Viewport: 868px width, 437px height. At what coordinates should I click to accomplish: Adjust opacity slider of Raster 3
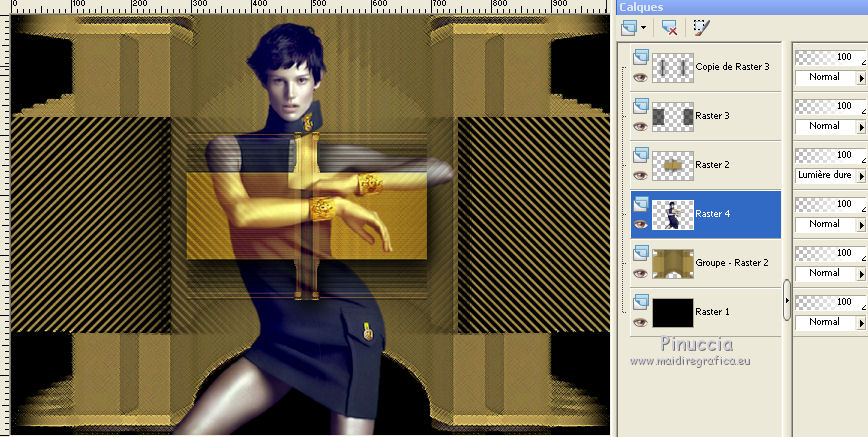831,106
